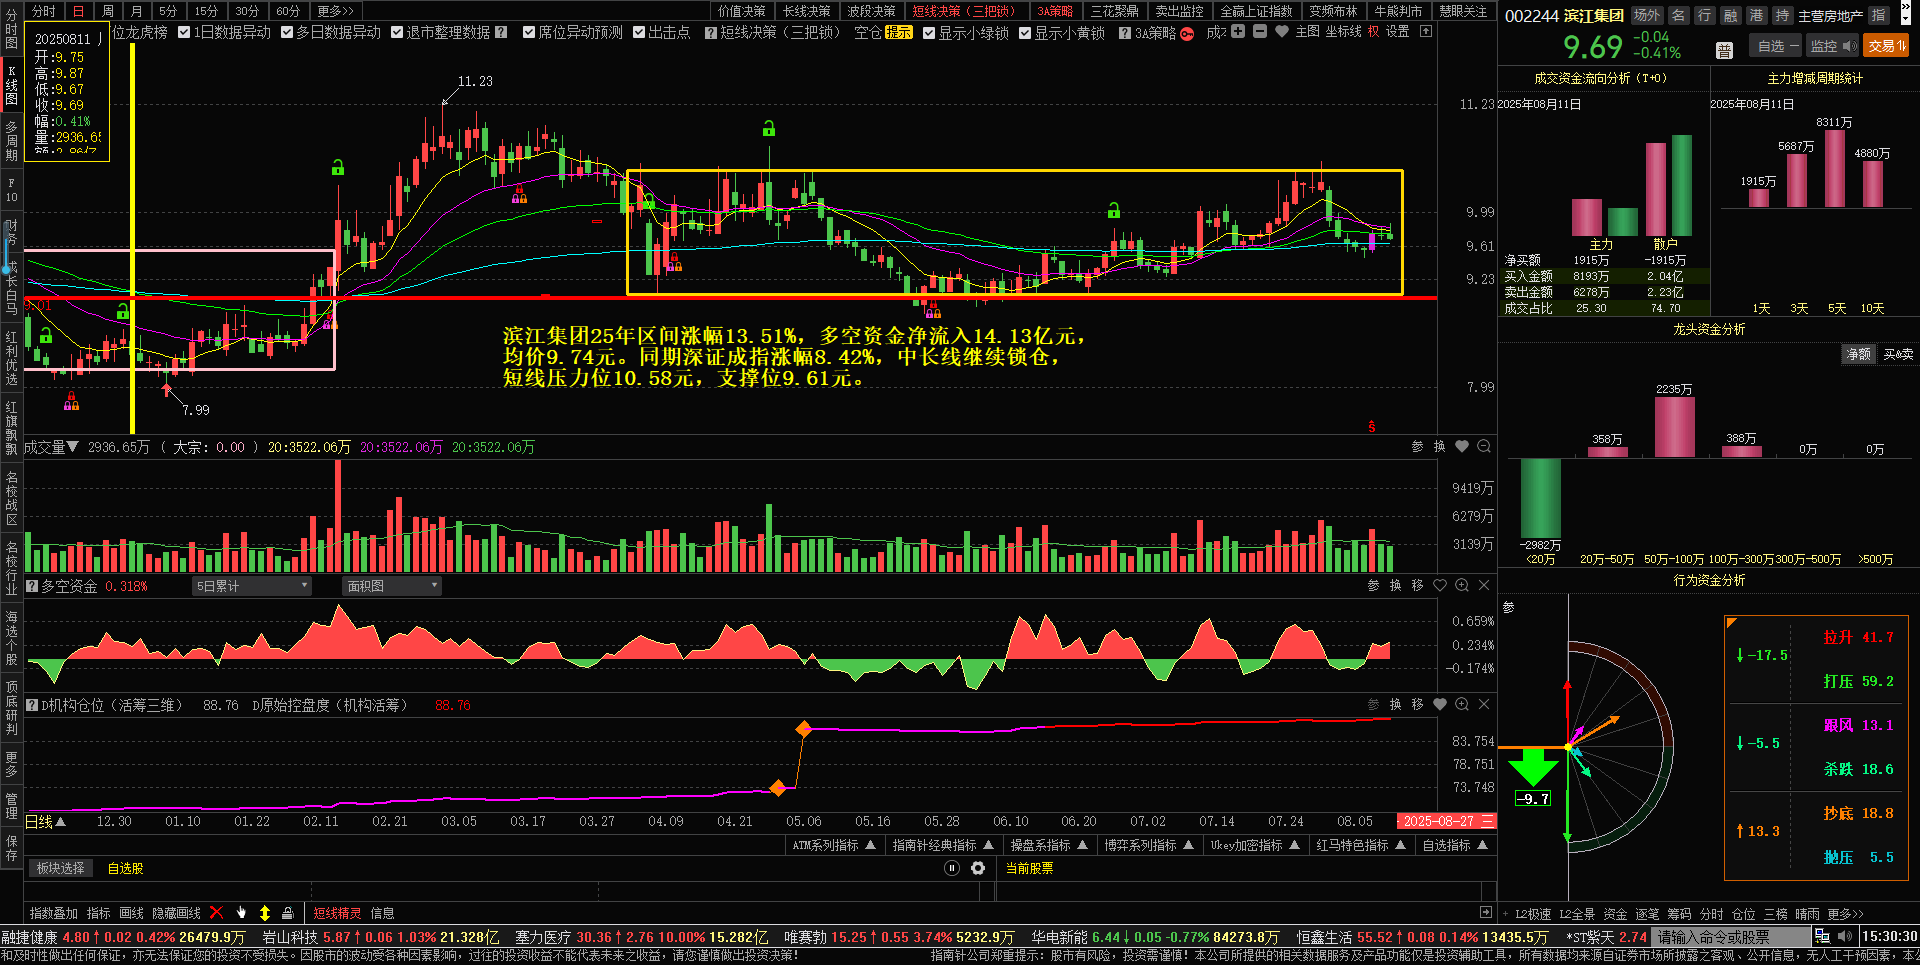1920x965 pixels.
Task: Toggle 退市整理数据 checkbox
Action: [397, 33]
